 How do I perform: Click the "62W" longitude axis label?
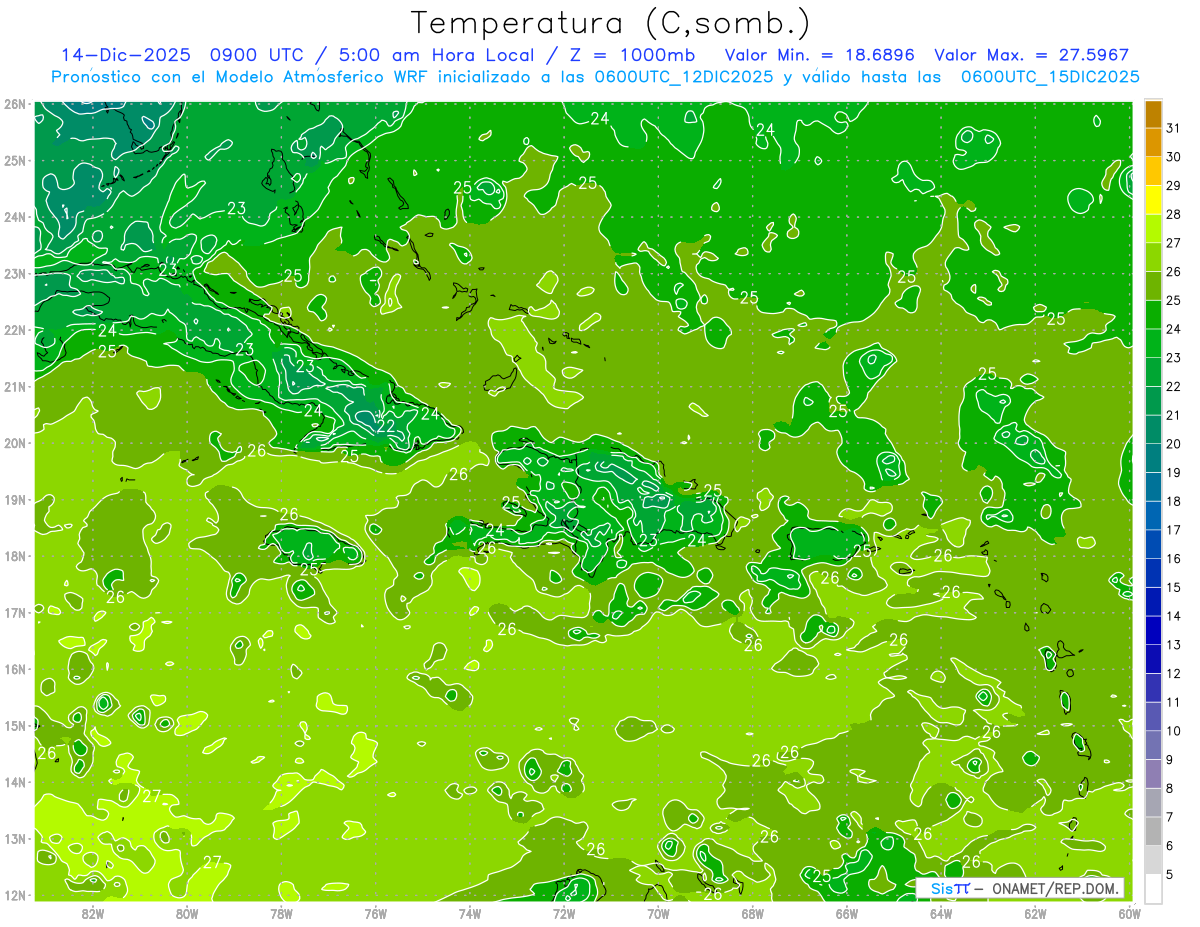click(x=1035, y=913)
